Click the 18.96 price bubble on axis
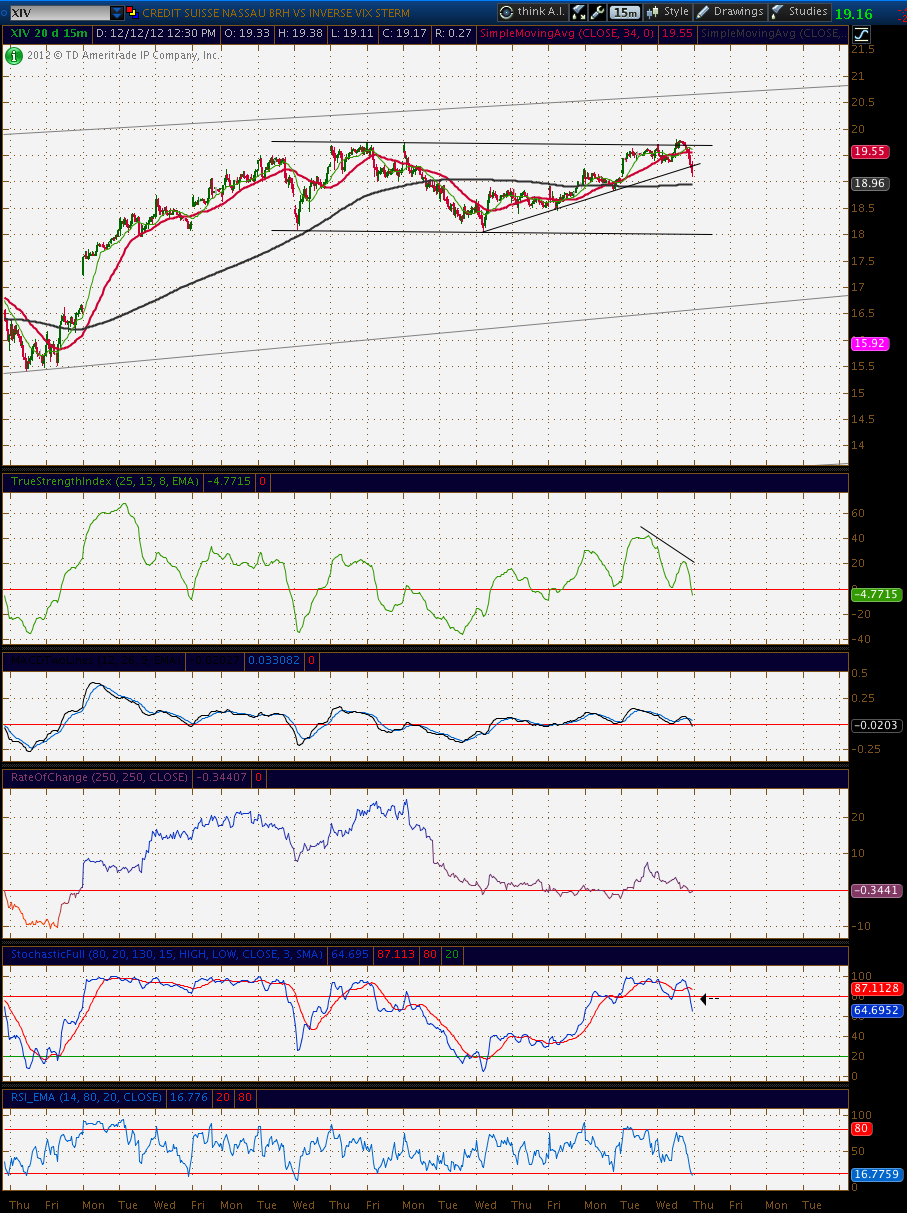 (x=868, y=184)
